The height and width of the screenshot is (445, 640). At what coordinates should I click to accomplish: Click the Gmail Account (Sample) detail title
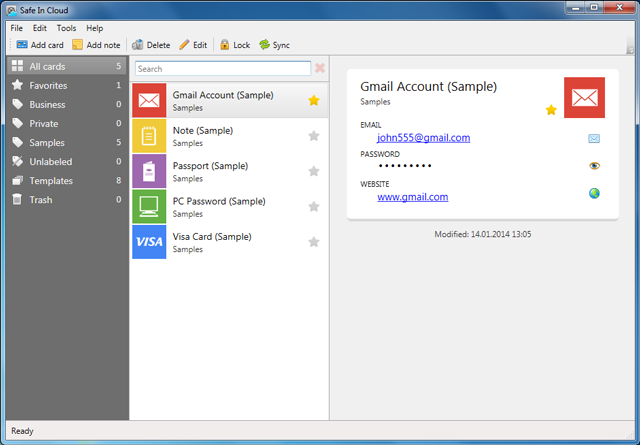pyautogui.click(x=429, y=87)
